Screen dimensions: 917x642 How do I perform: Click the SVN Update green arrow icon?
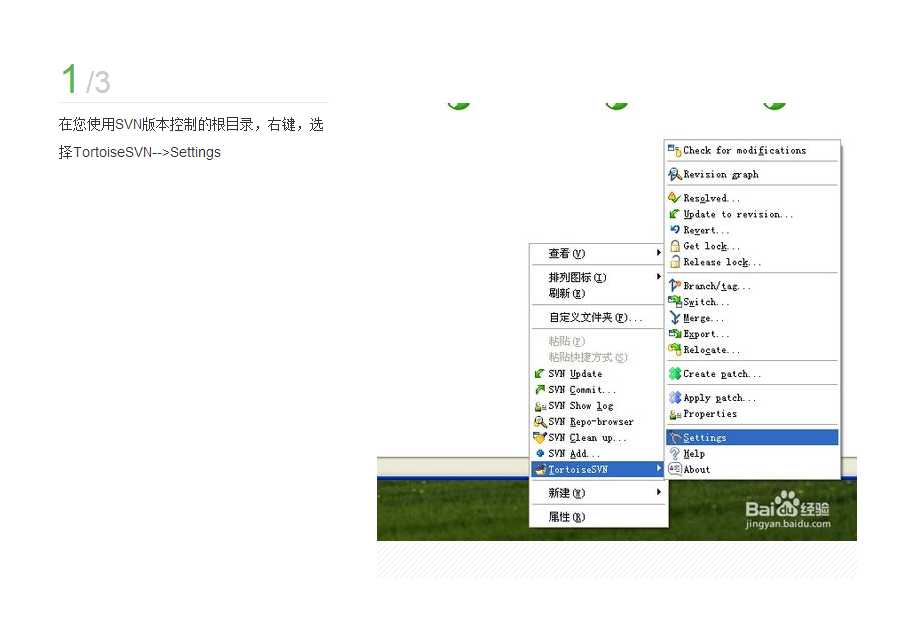click(539, 374)
